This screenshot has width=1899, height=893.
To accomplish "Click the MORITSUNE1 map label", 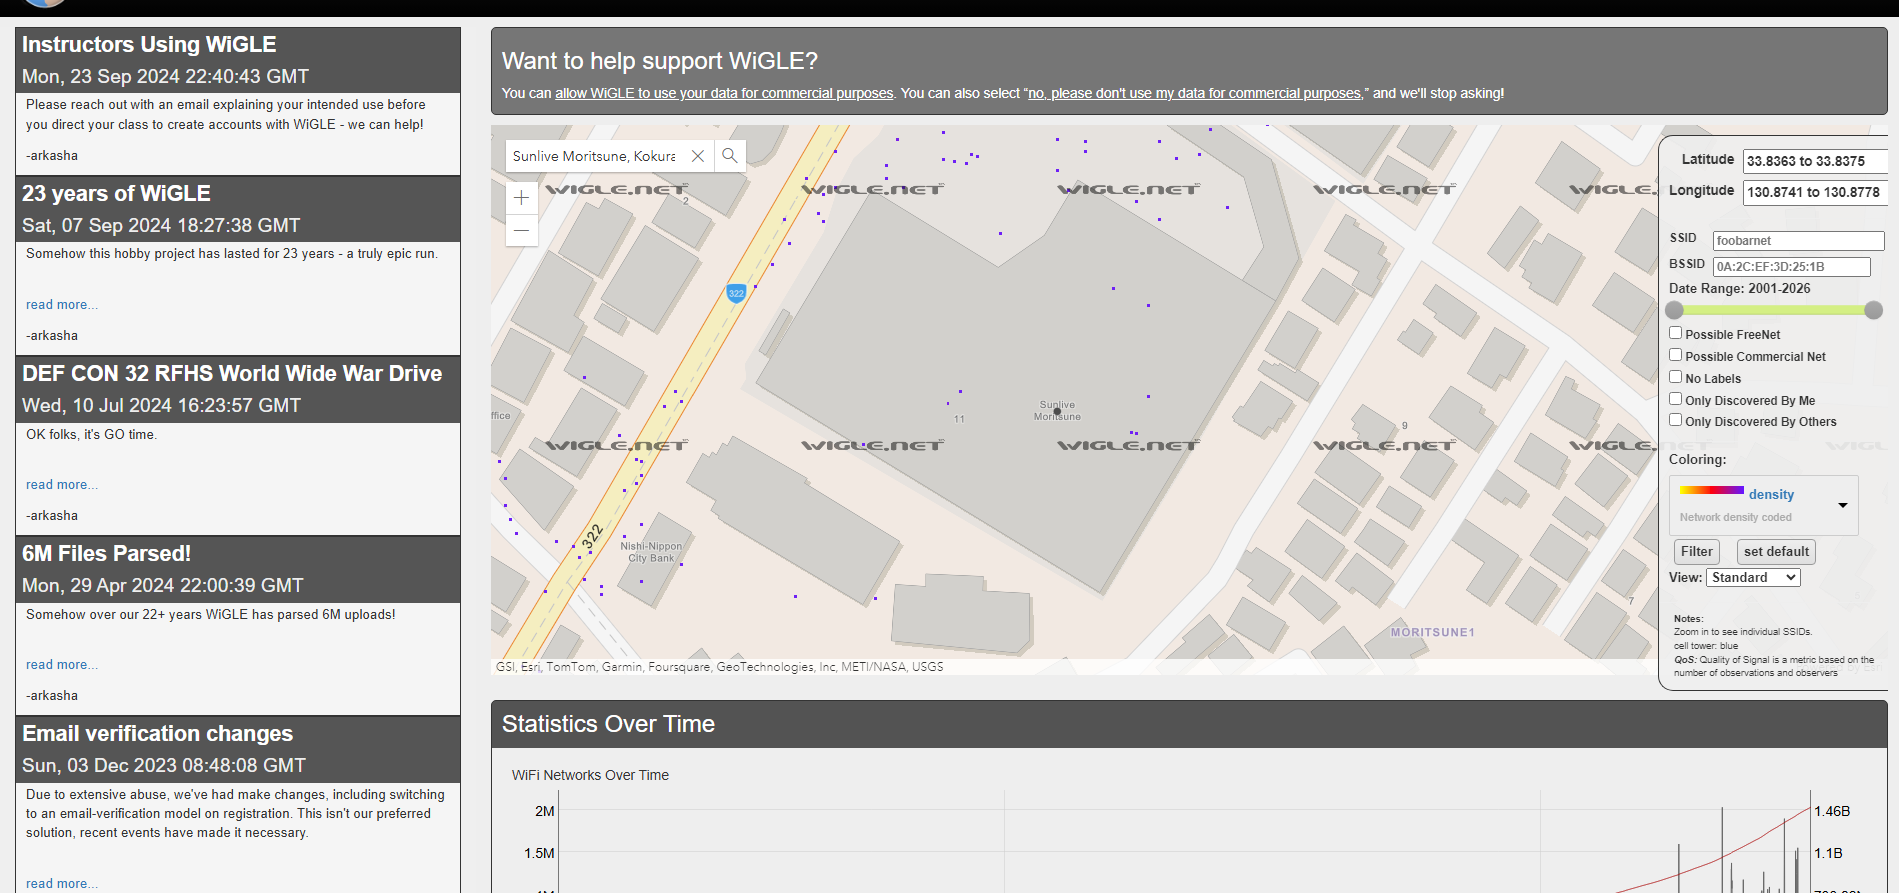I will pyautogui.click(x=1432, y=632).
